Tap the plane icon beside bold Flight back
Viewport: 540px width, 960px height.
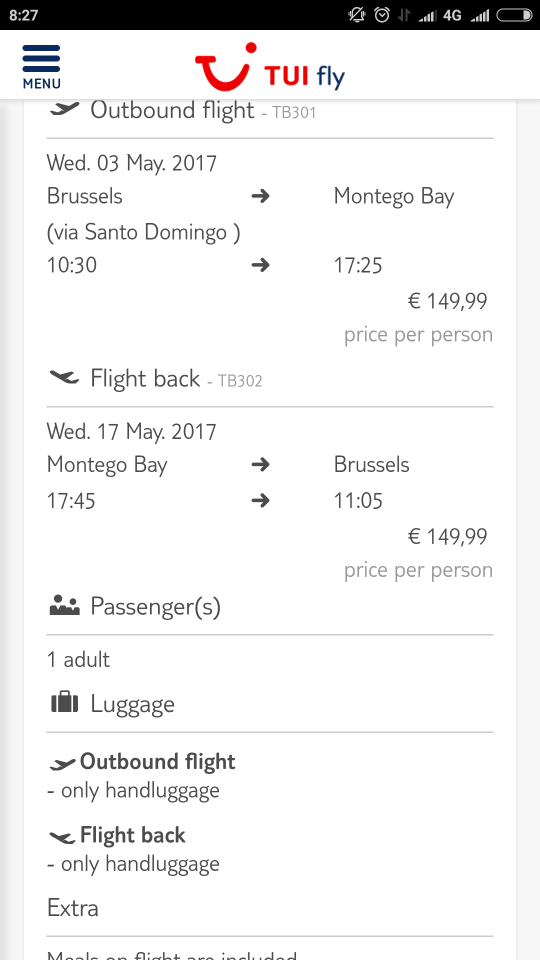tap(62, 836)
